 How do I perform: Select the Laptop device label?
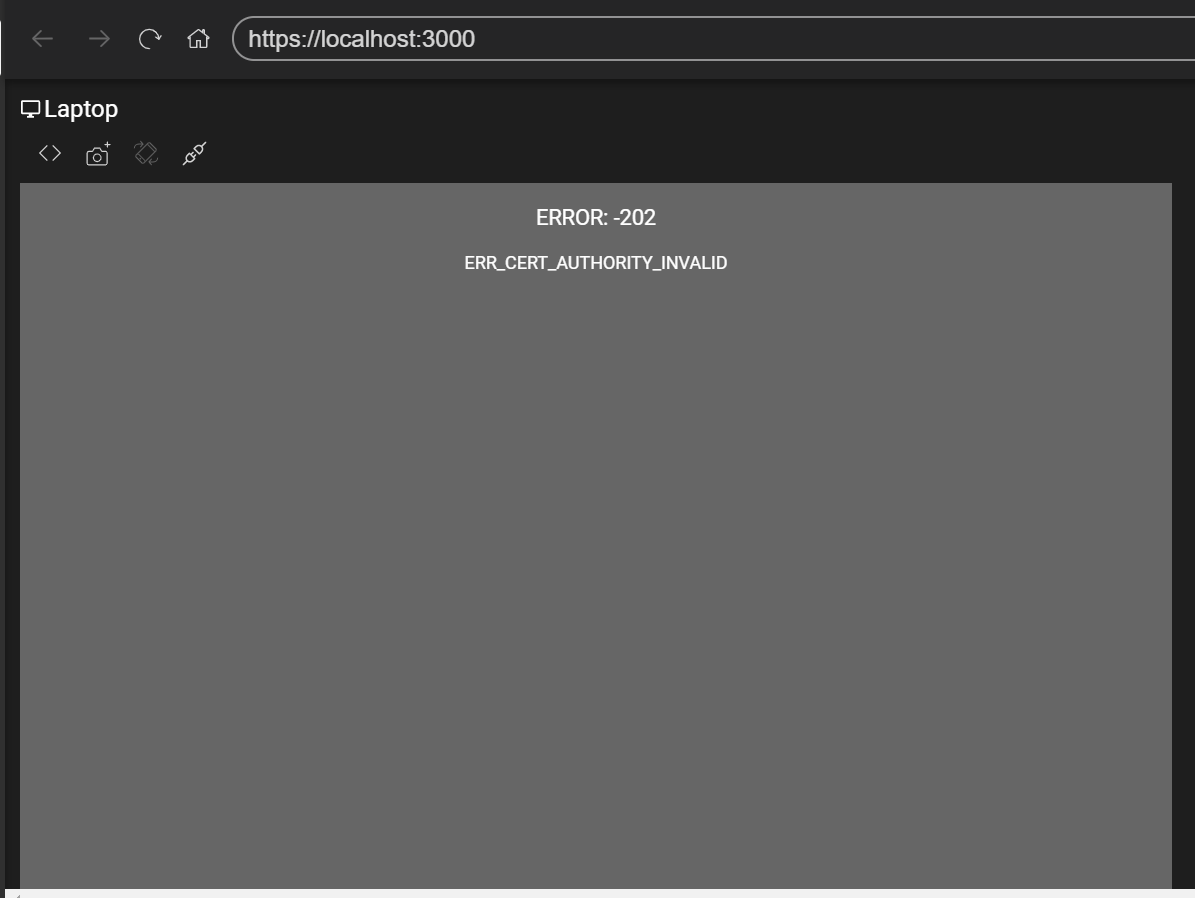[81, 109]
